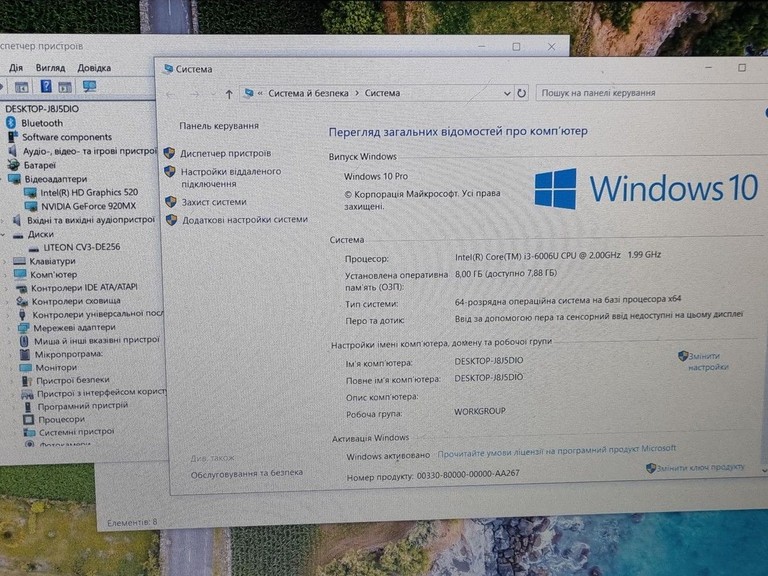The image size is (768, 576).
Task: Select Пристрої безпеки category
Action: pyautogui.click(x=72, y=380)
